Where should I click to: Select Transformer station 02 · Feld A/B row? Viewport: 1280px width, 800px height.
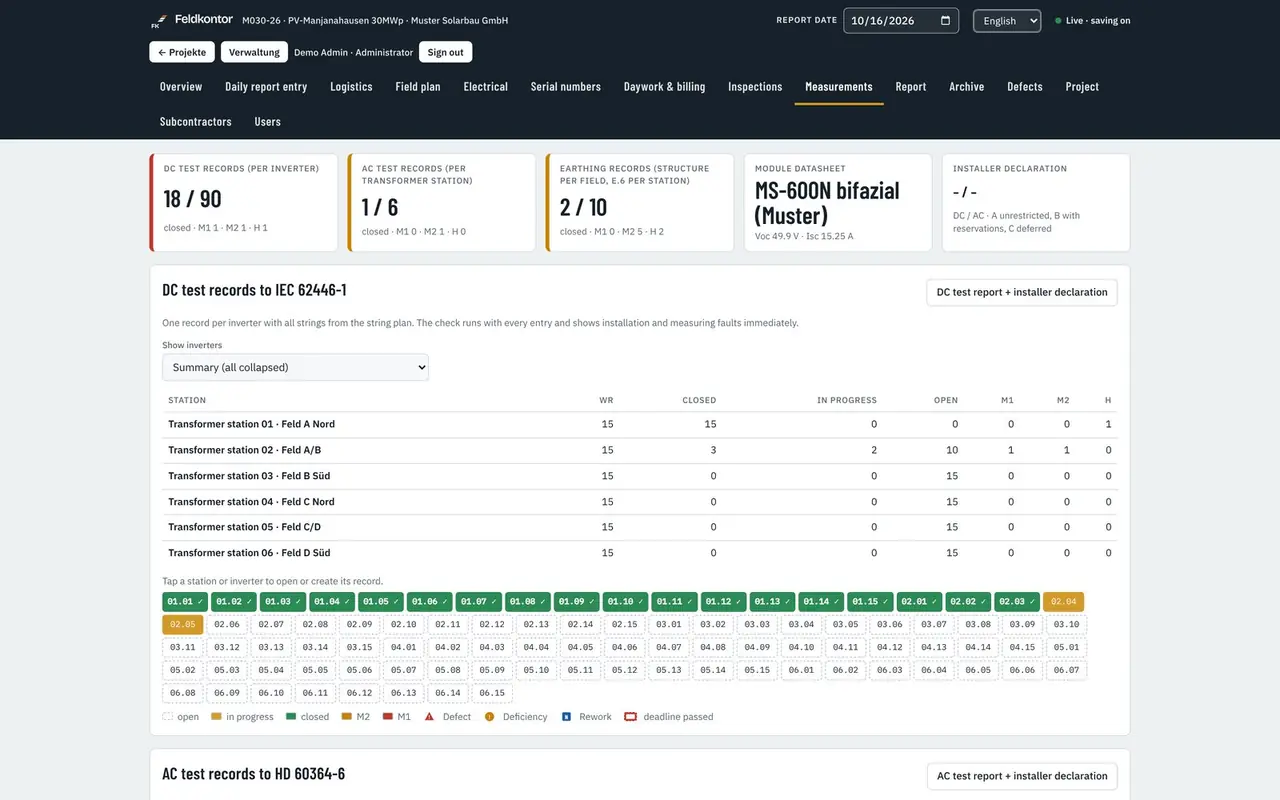[x=640, y=450]
